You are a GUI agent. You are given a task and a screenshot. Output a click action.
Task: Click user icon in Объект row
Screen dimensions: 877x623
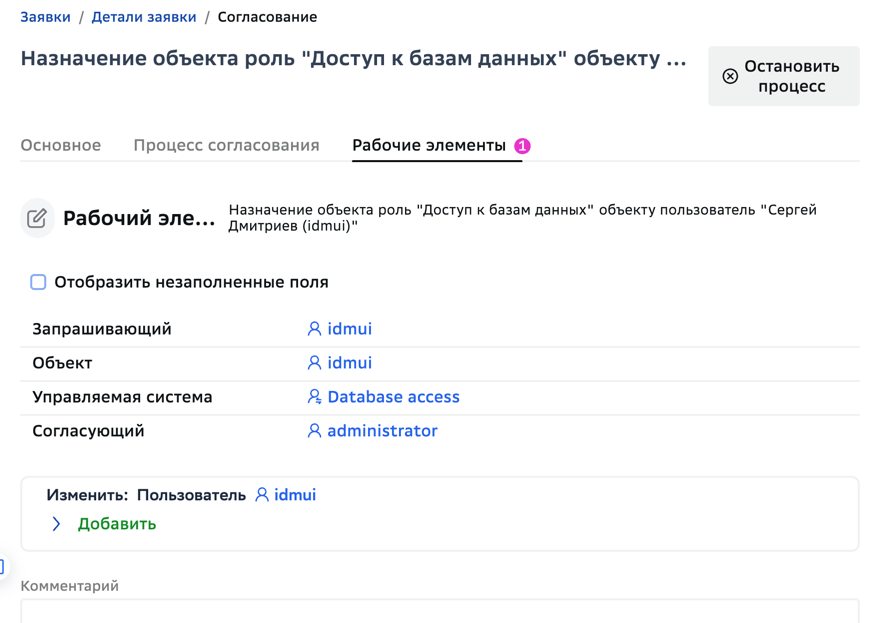click(x=314, y=363)
